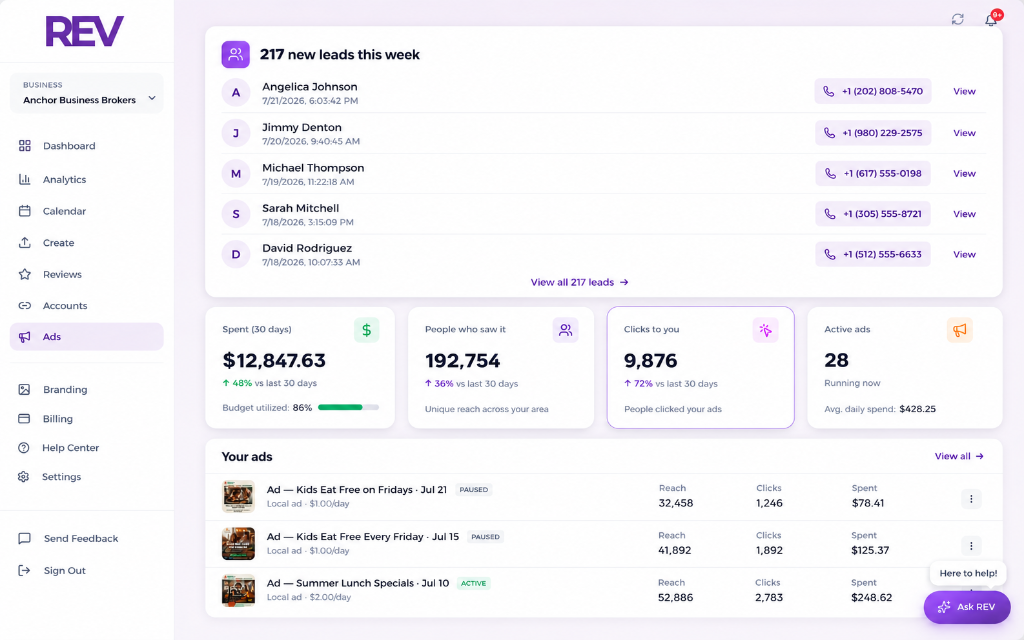
Task: View David Rodriguez's lead
Action: pos(964,255)
